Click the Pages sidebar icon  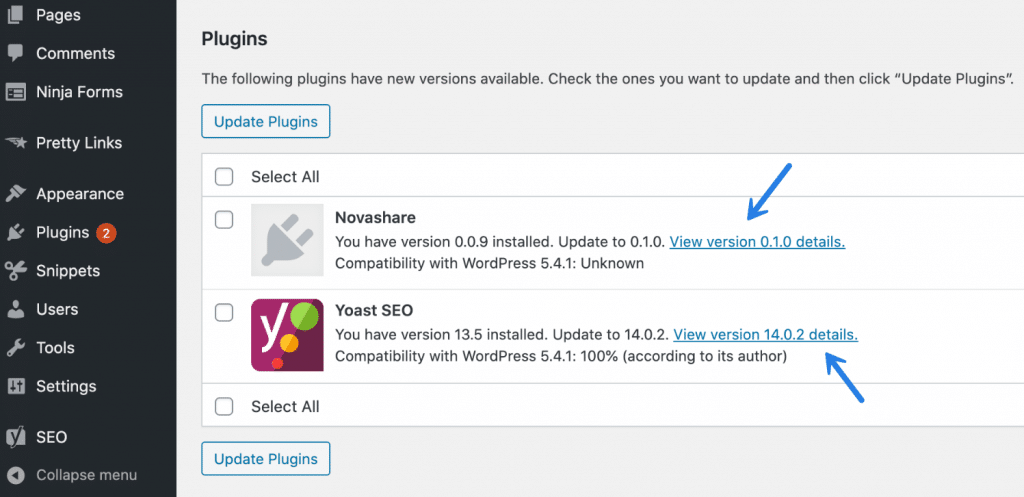15,15
